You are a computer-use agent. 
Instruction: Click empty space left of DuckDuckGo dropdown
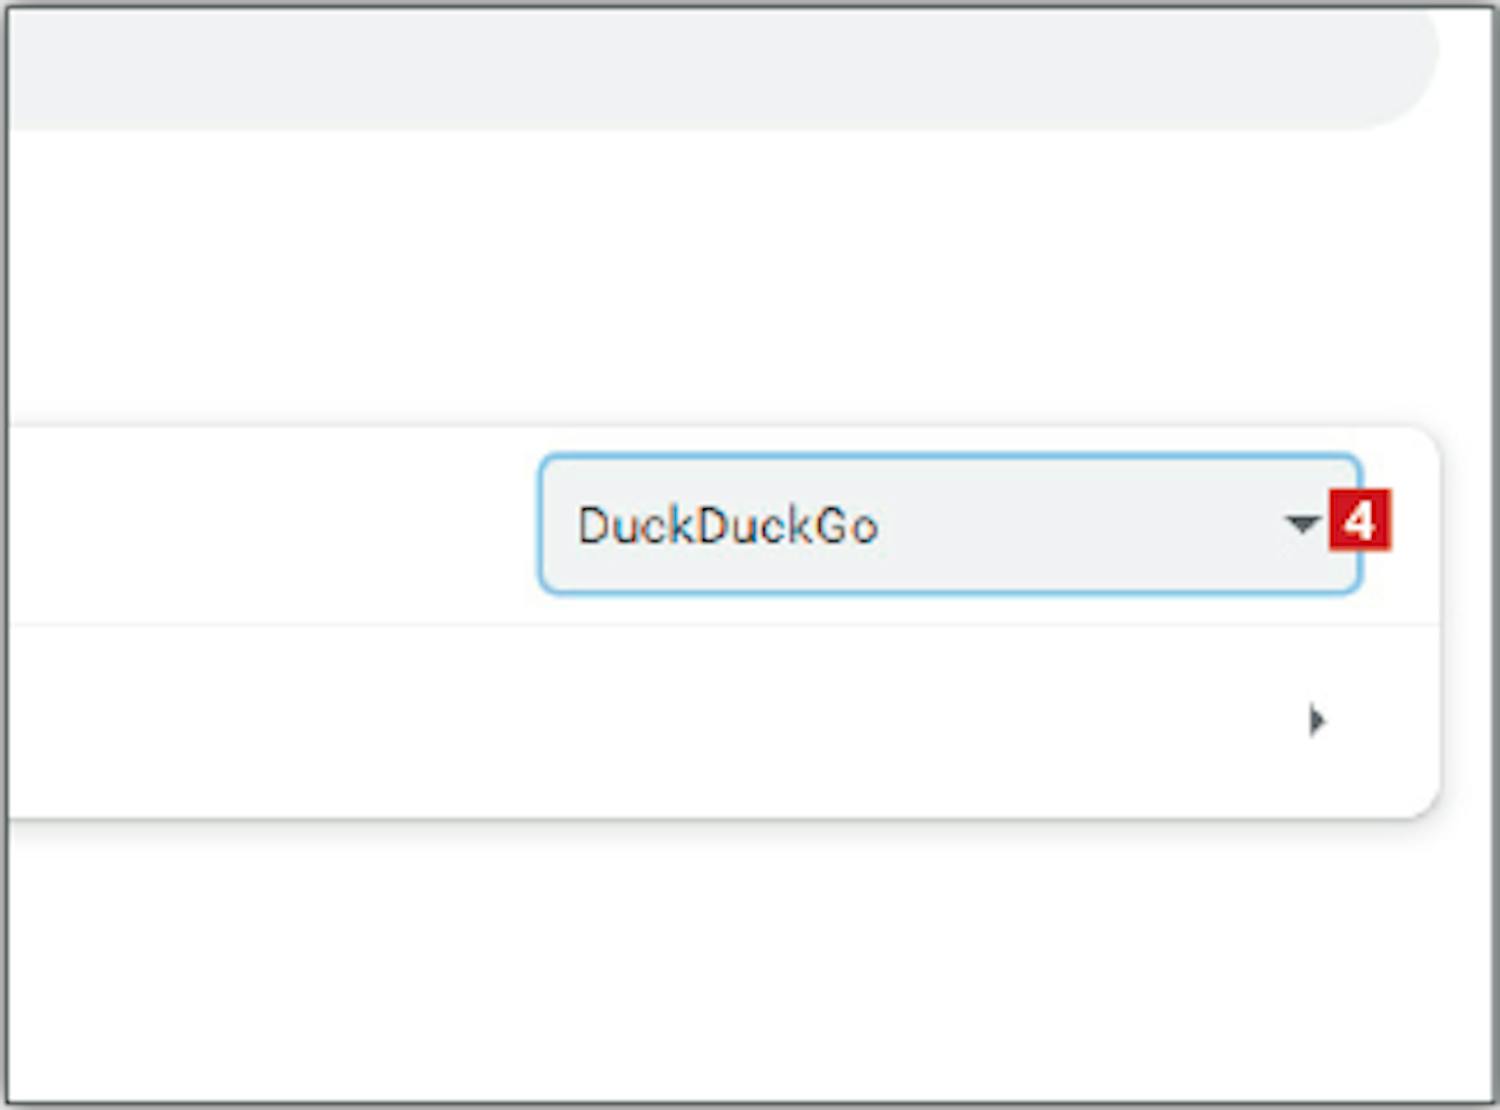270,525
